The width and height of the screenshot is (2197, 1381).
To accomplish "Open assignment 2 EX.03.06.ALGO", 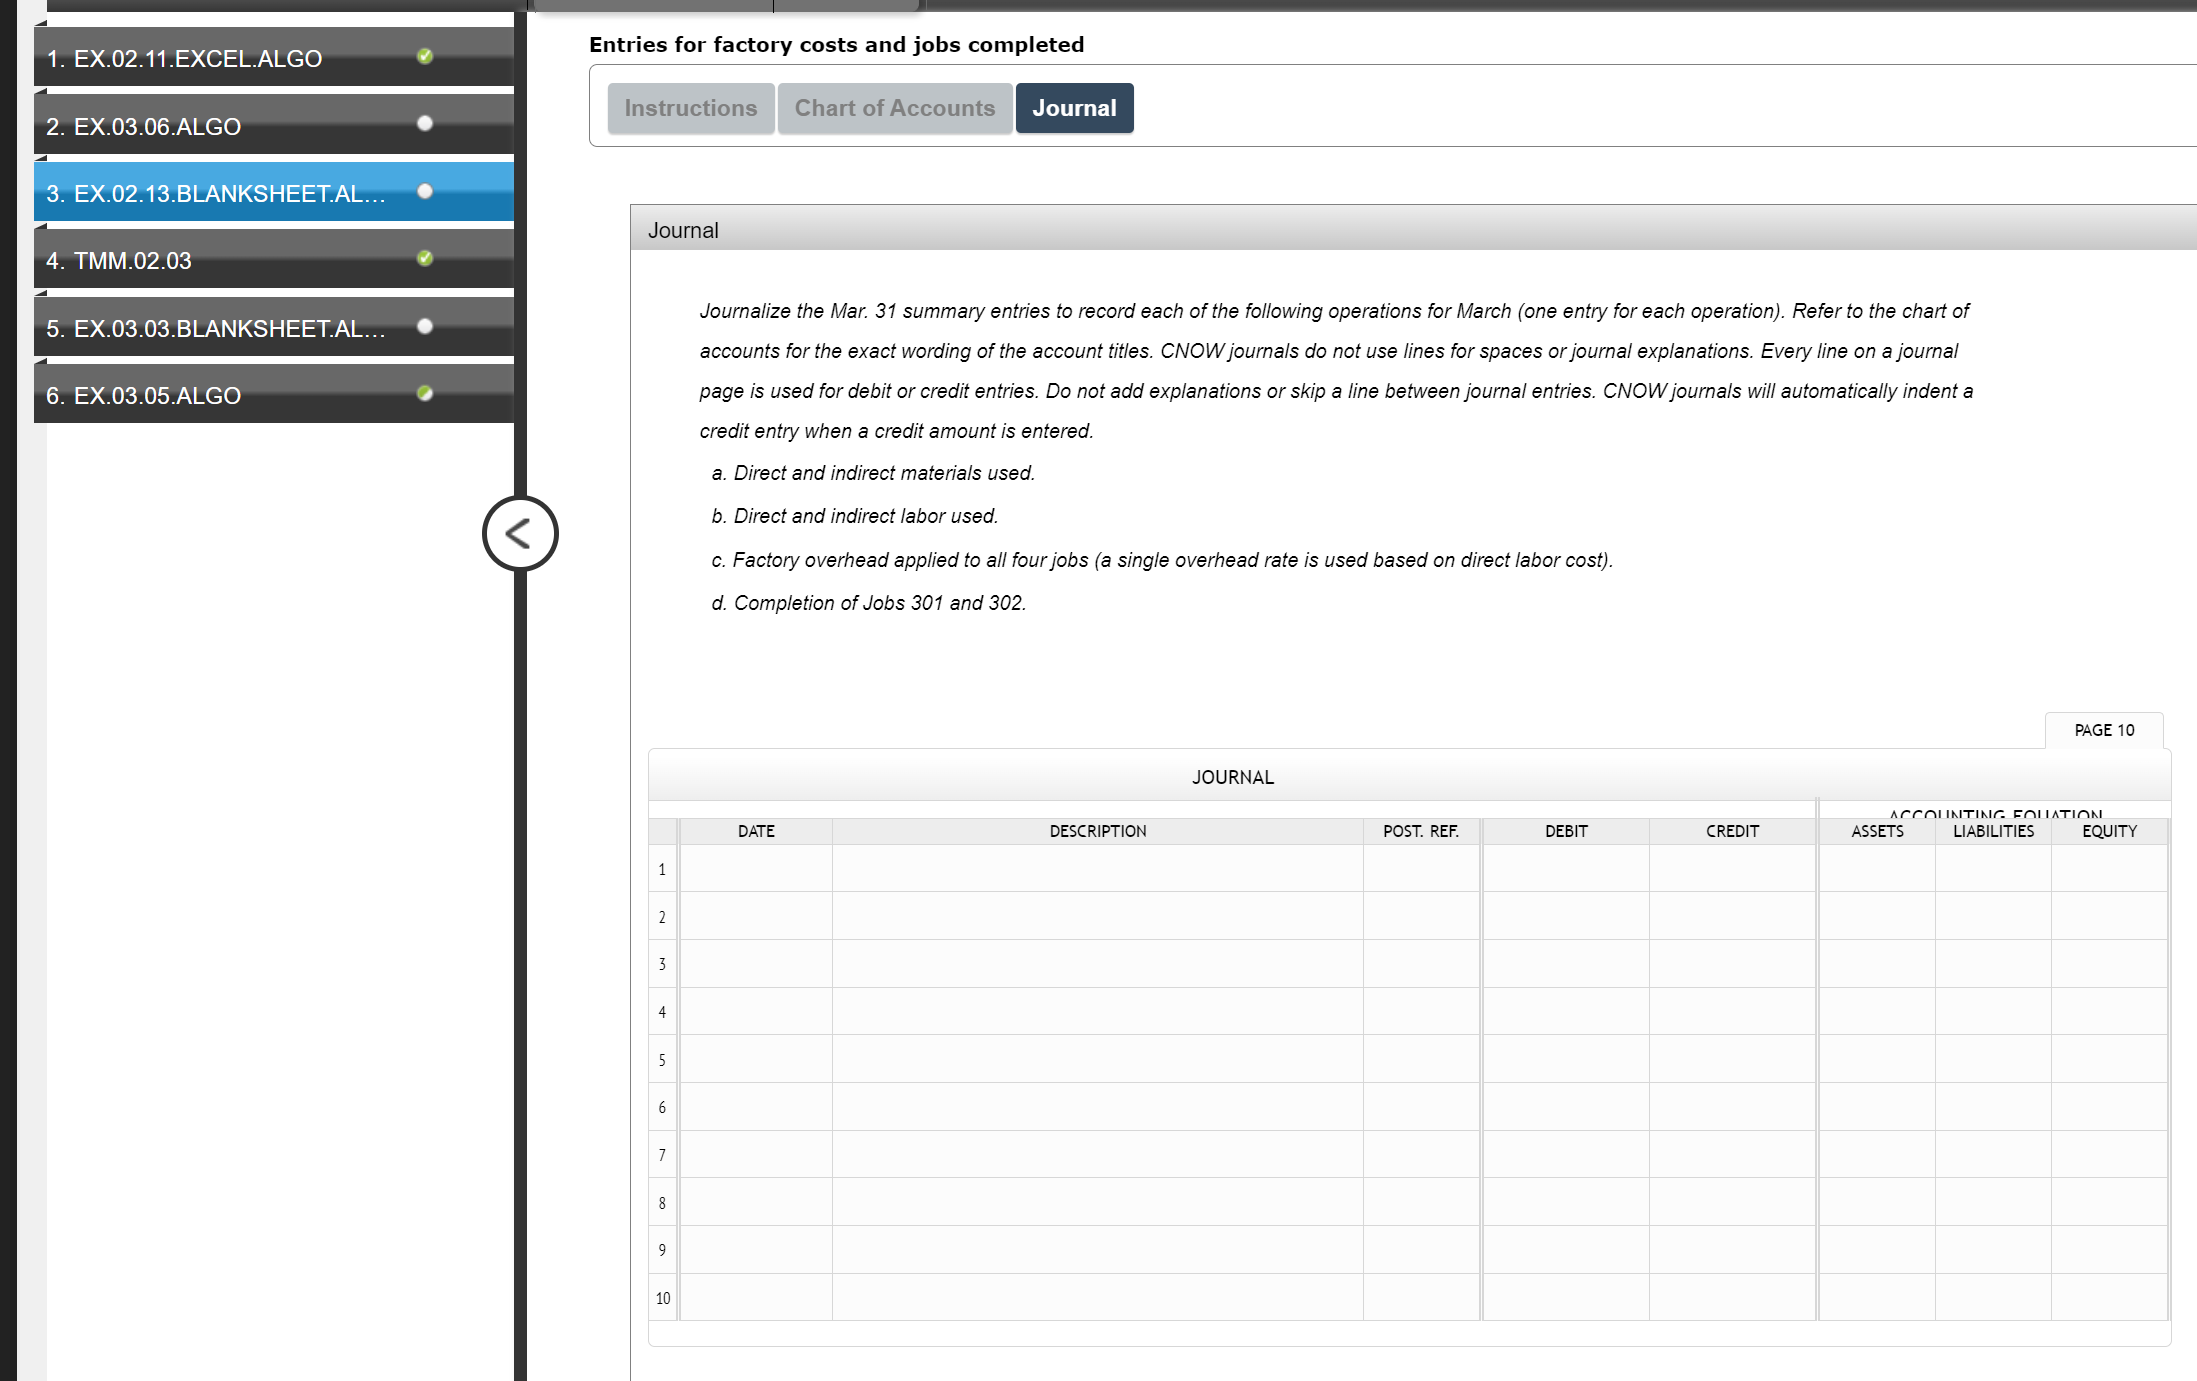I will click(230, 124).
